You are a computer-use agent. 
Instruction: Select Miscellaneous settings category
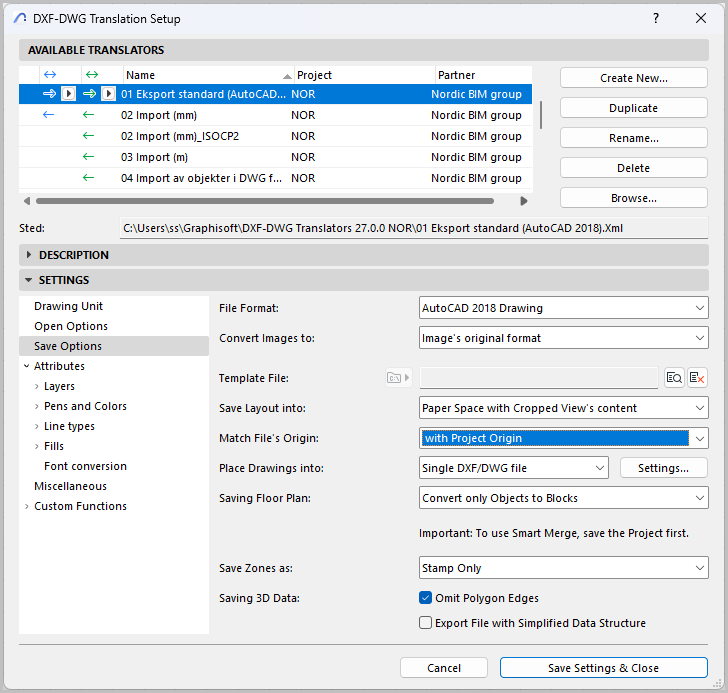point(70,486)
